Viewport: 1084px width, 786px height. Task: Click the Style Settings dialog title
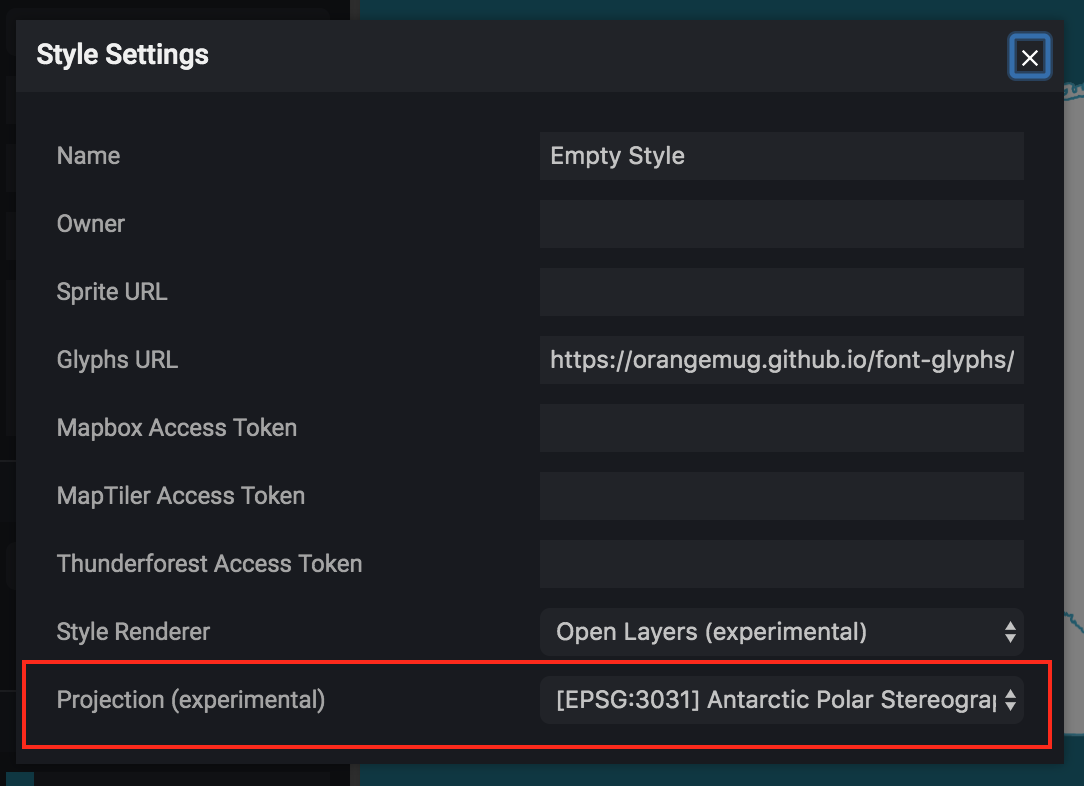(x=122, y=55)
